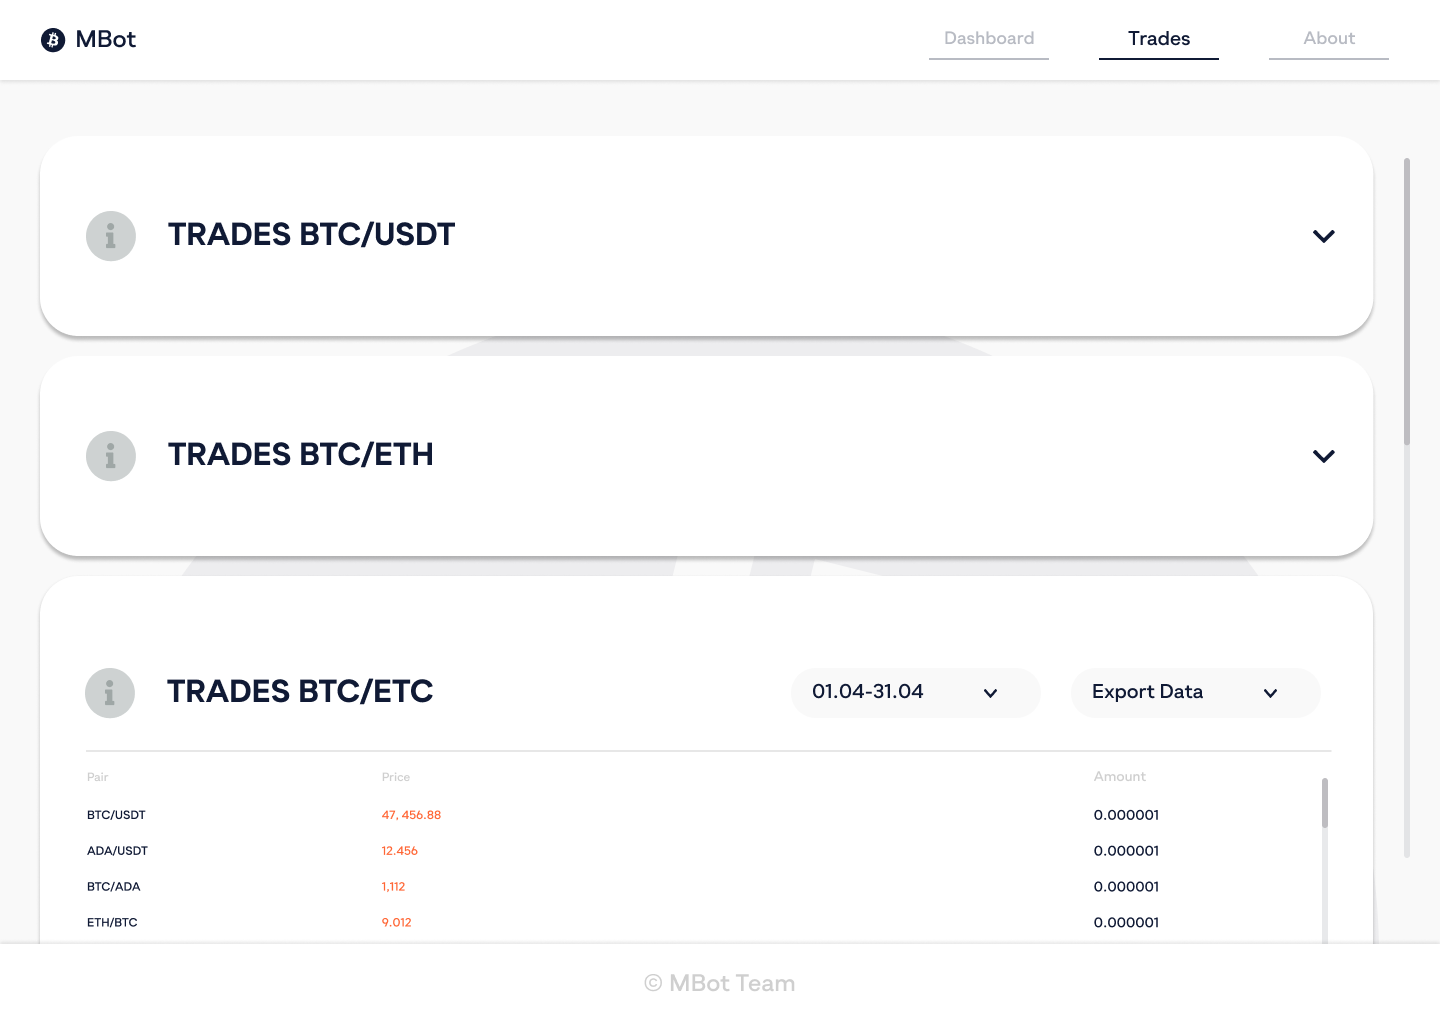Expand the TRADES BTC/ETH panel chevron
The image size is (1440, 1024).
pos(1323,457)
